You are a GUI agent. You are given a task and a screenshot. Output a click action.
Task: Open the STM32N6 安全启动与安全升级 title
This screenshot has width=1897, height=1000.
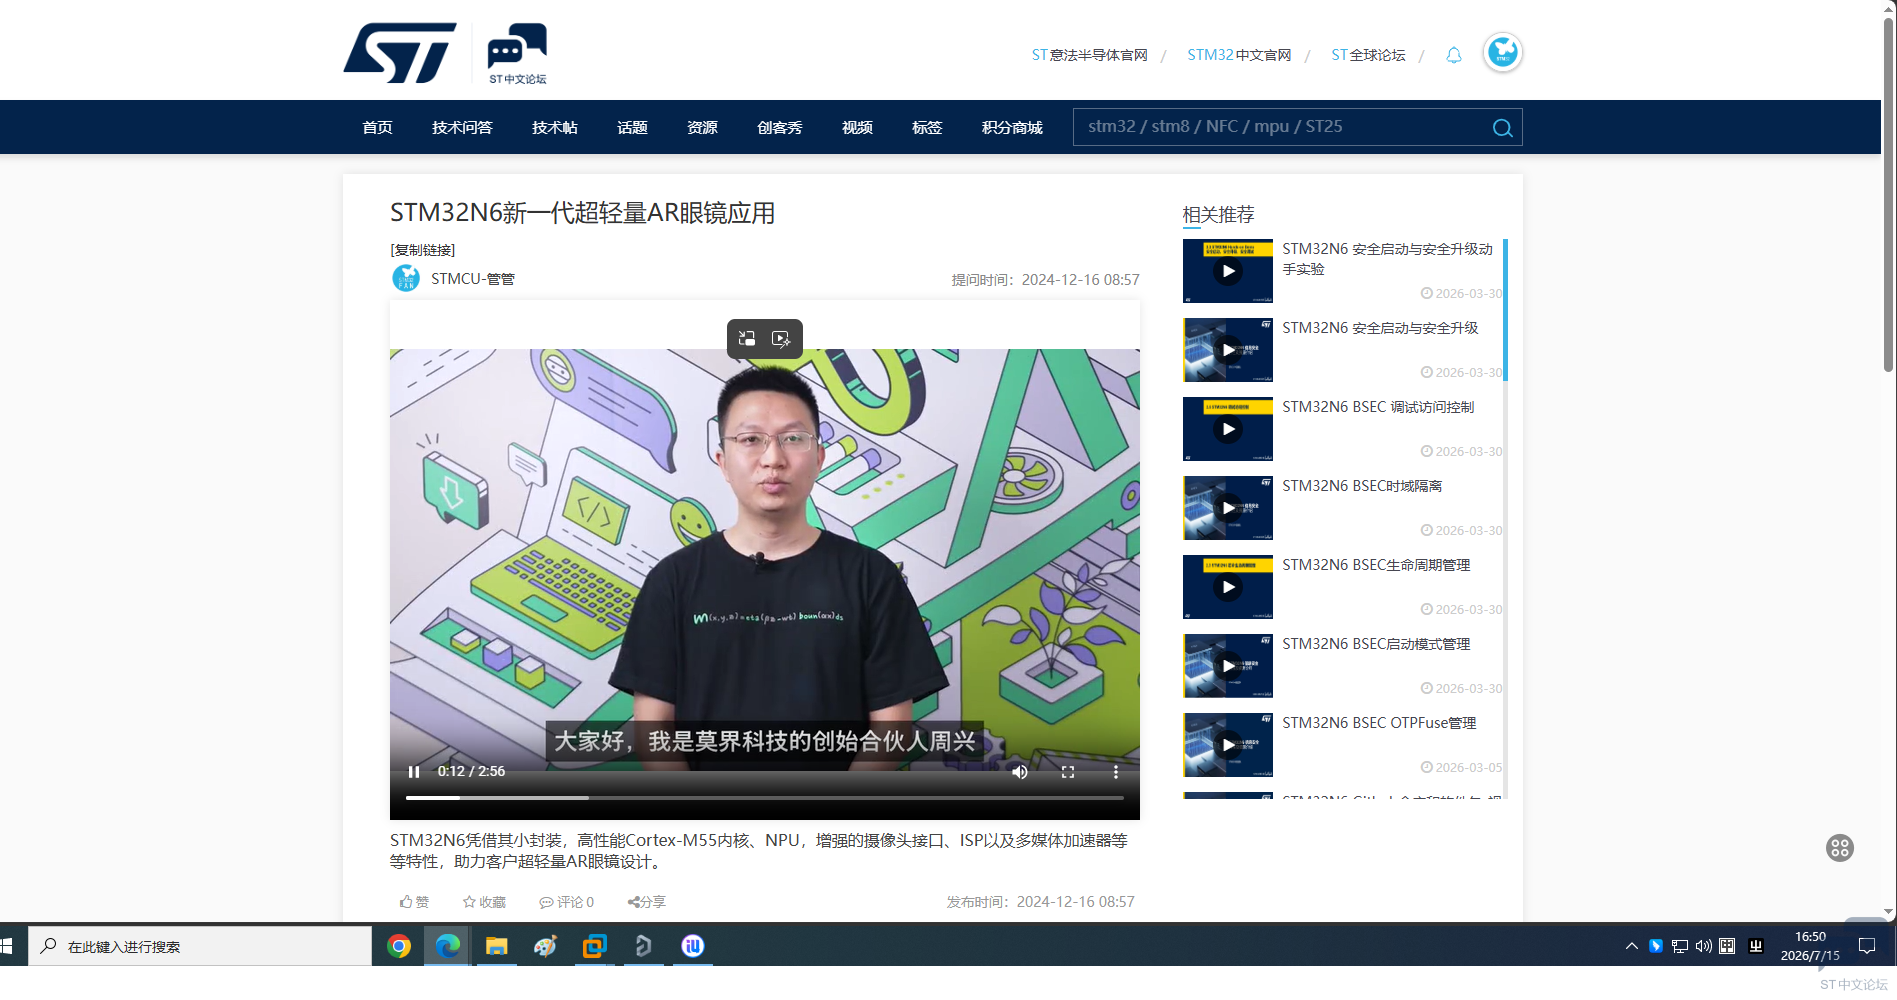click(1380, 328)
